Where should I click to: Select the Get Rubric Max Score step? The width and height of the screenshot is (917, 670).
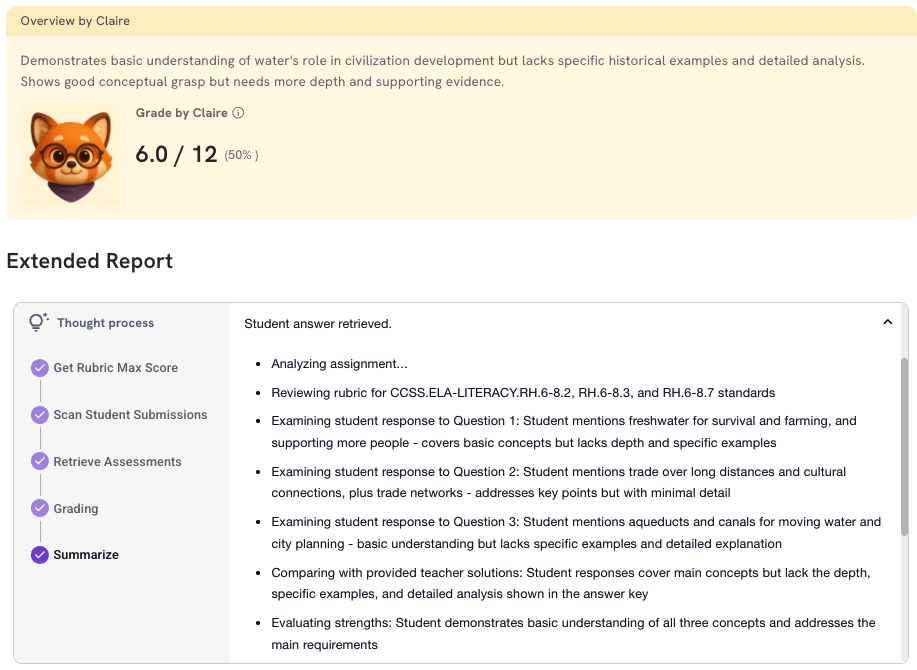point(116,368)
